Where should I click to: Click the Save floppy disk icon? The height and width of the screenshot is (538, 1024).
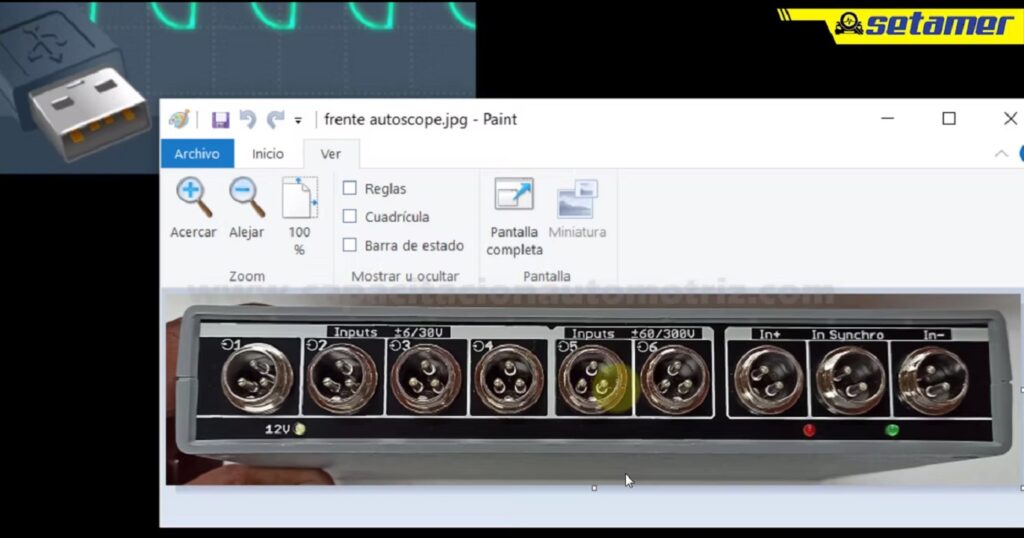(220, 119)
